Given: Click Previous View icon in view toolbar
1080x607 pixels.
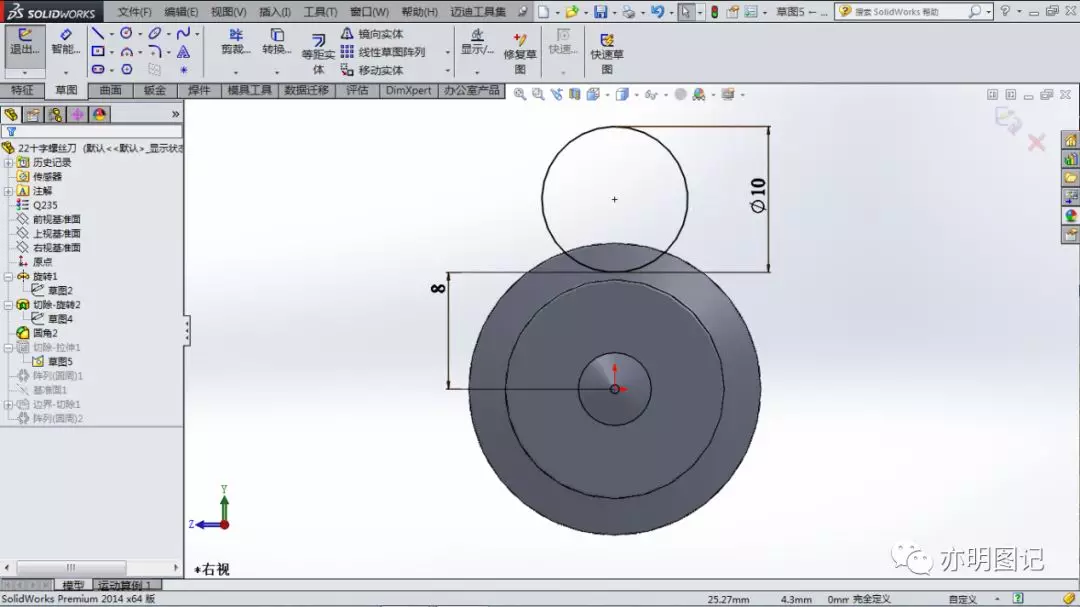Looking at the screenshot, I should click(557, 94).
